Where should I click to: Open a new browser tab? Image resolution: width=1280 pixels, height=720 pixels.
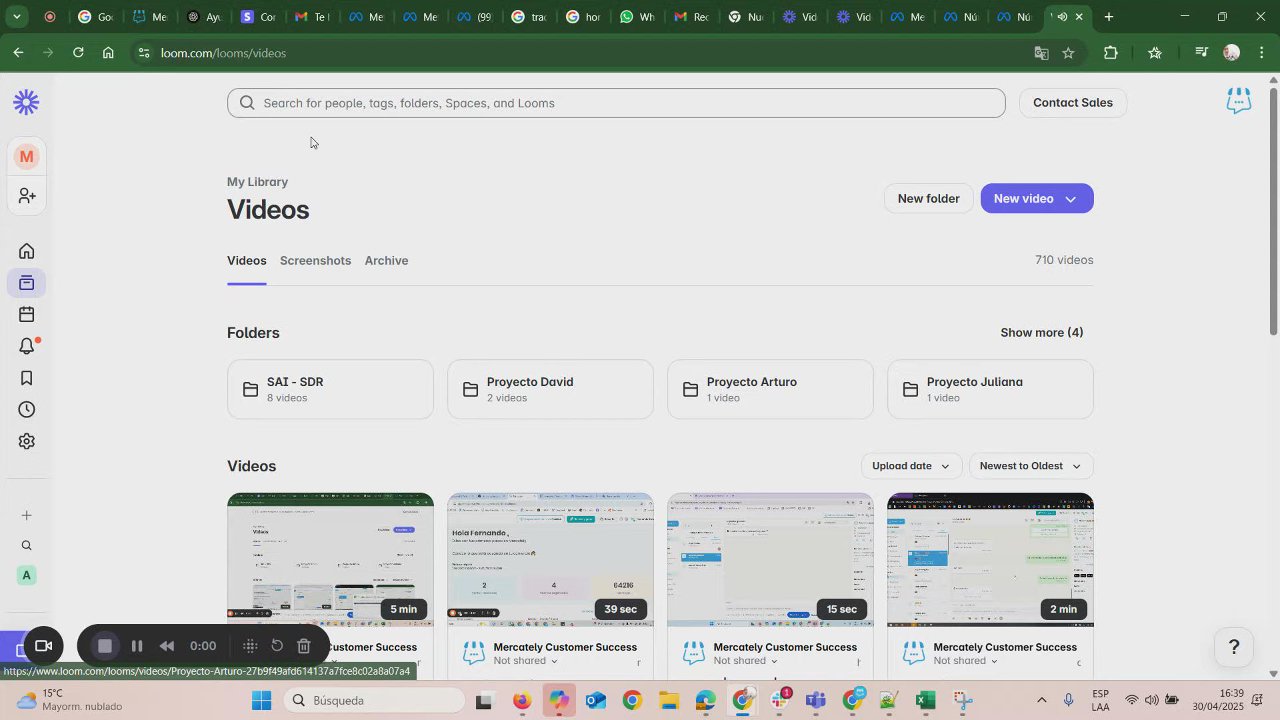(1108, 17)
